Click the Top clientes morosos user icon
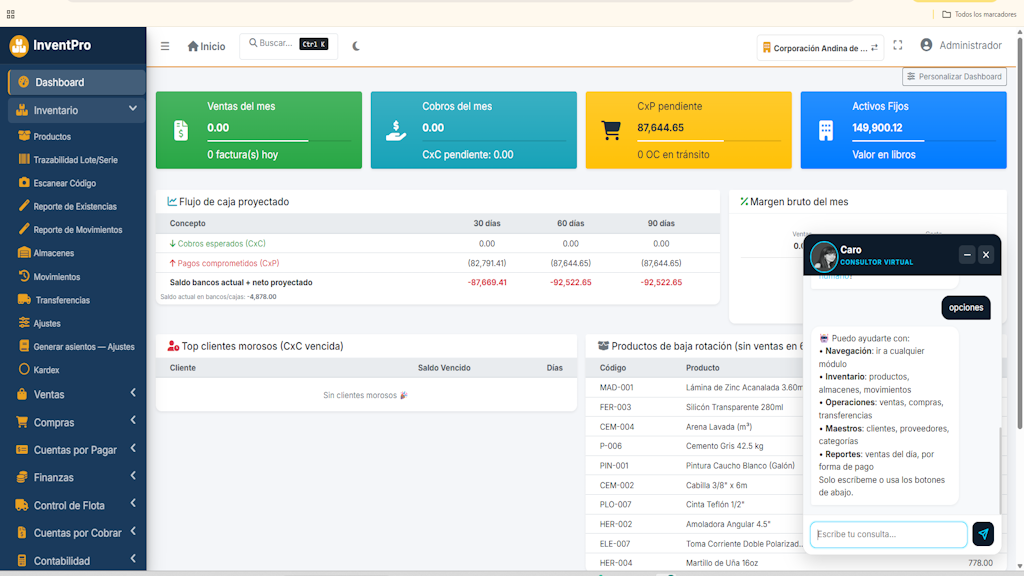Image resolution: width=1024 pixels, height=576 pixels. (x=173, y=346)
